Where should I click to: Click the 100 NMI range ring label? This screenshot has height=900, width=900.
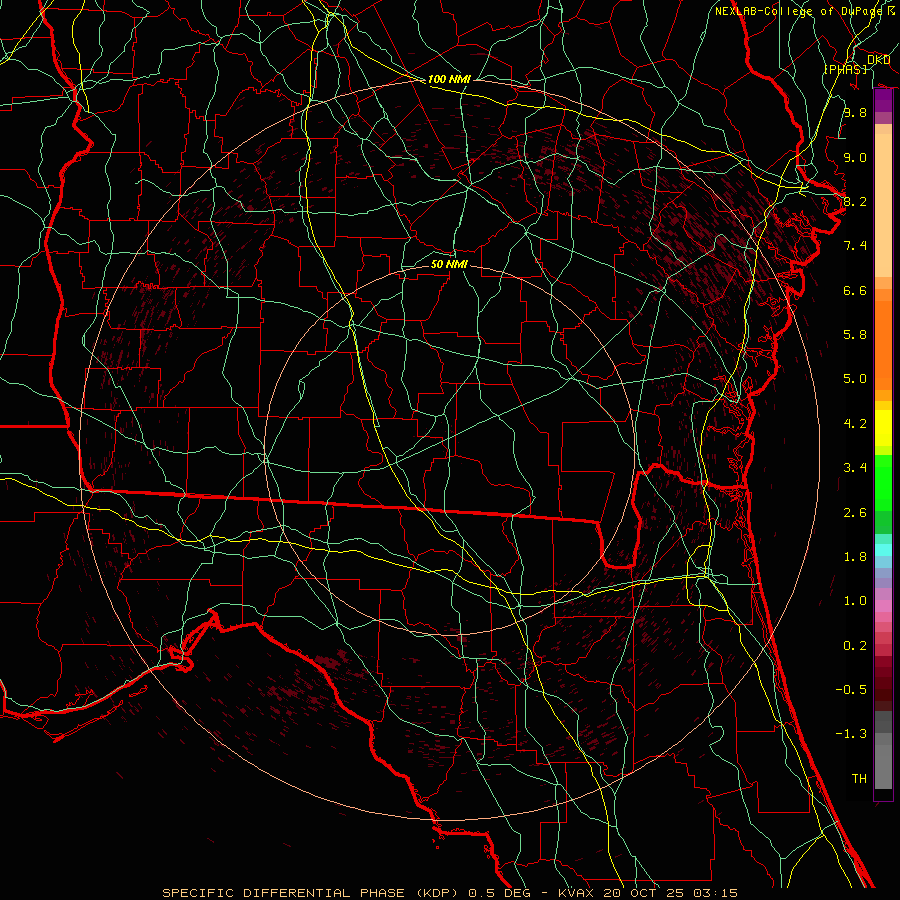449,79
